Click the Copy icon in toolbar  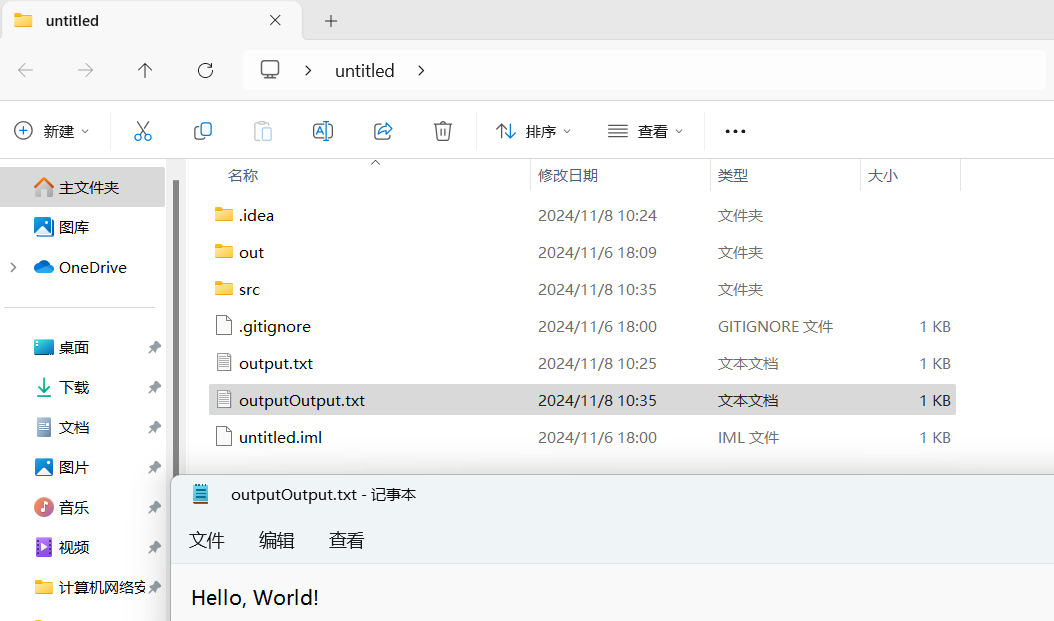coord(202,131)
